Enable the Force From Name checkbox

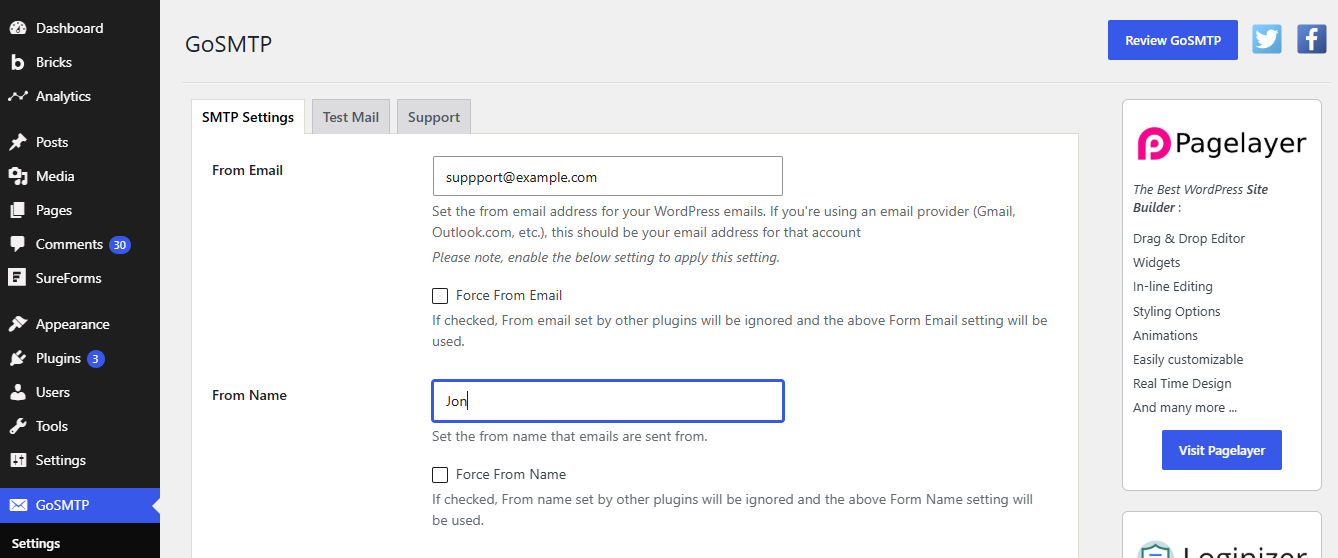pyautogui.click(x=440, y=475)
